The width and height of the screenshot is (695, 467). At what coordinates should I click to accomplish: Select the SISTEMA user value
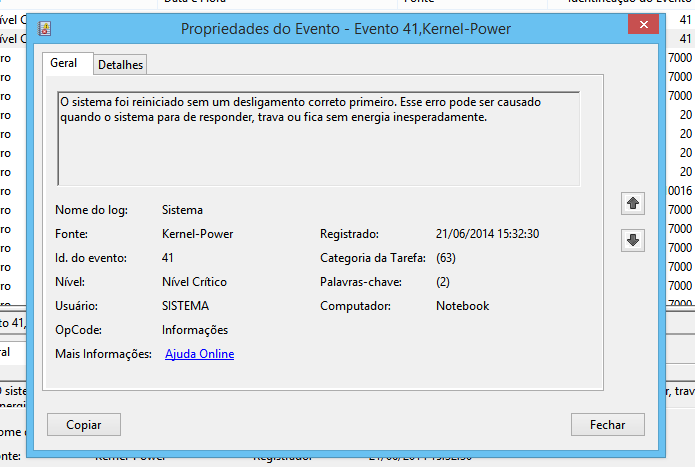(x=185, y=306)
